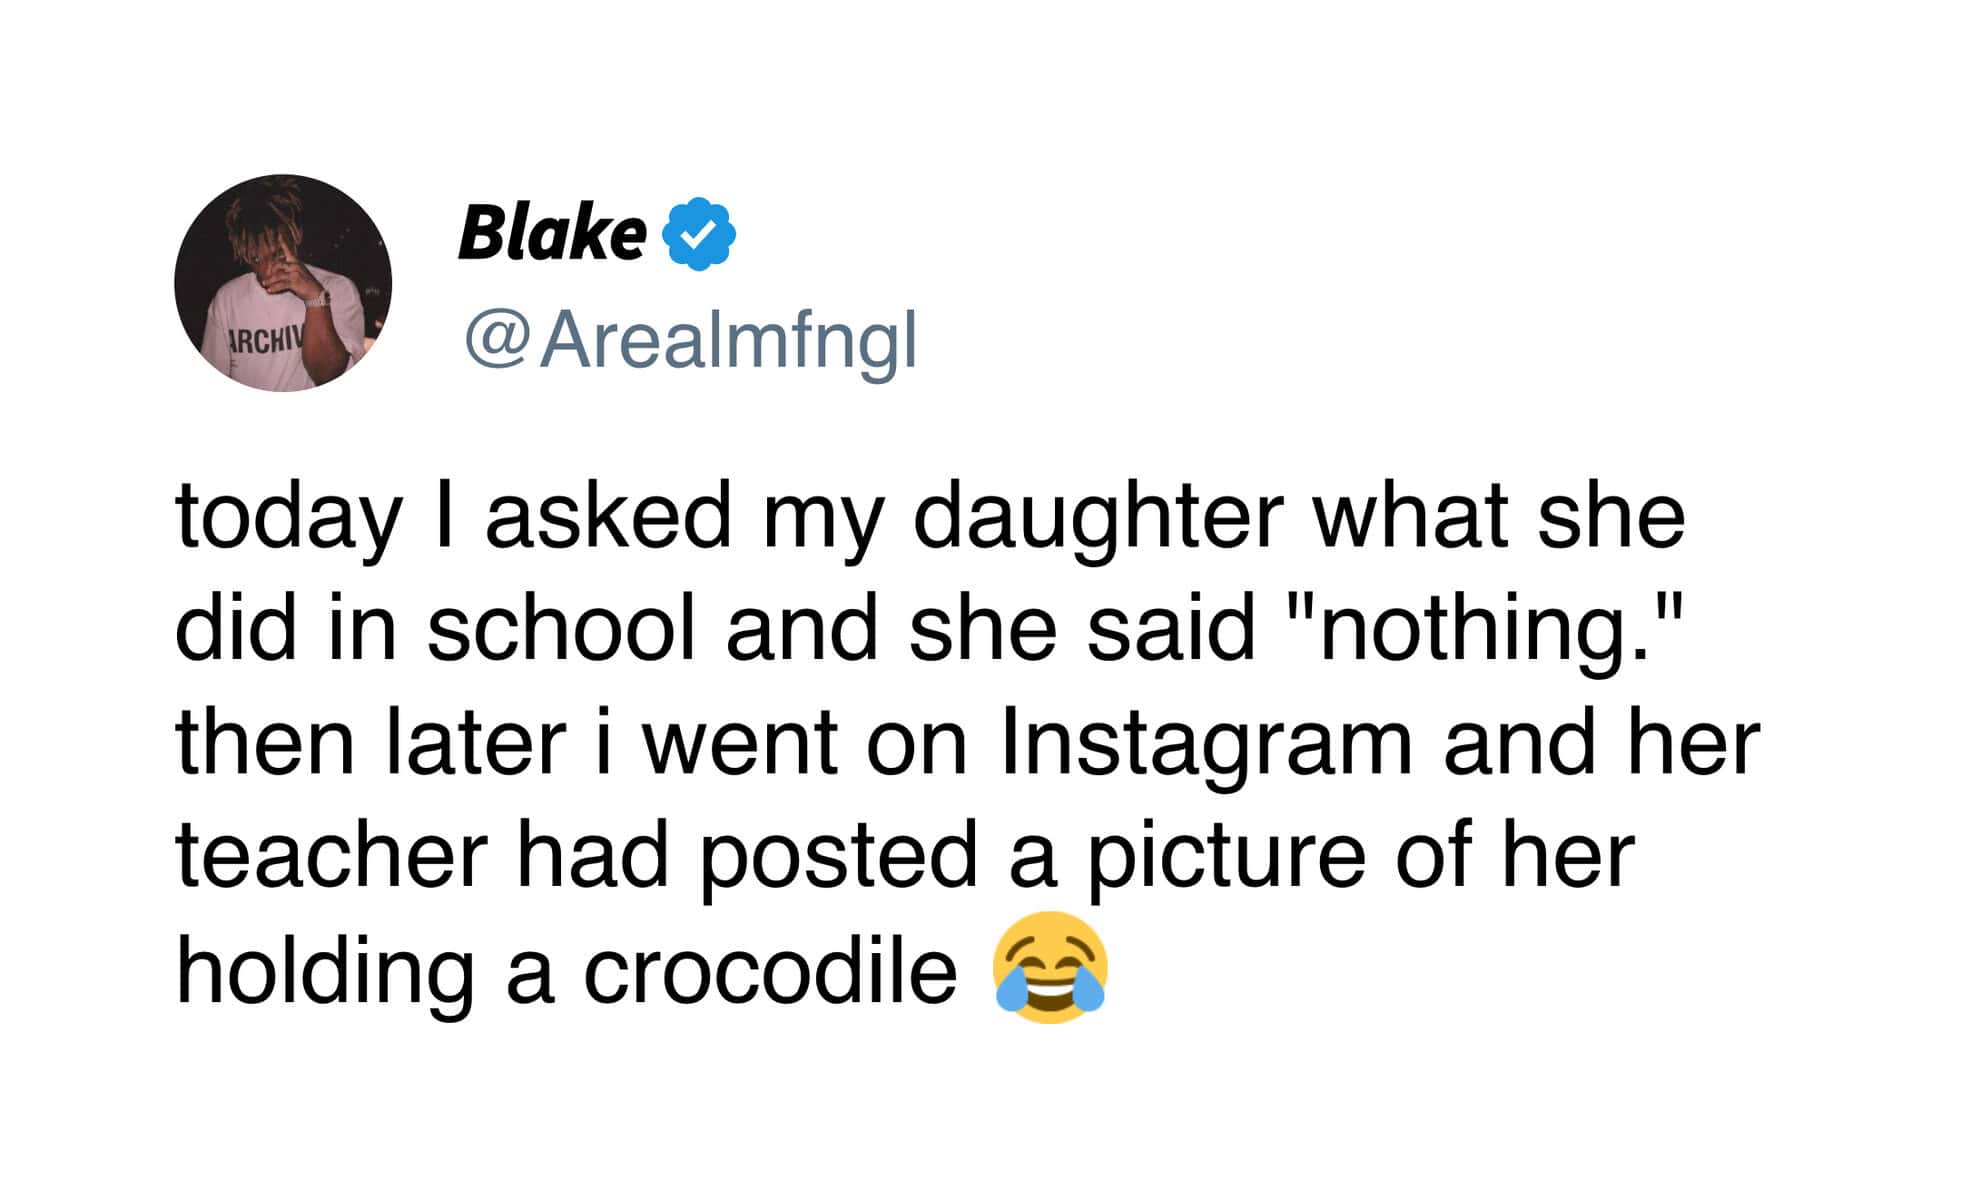The image size is (1961, 1200).
Task: Click the word teacher in the tweet
Action: (331, 856)
